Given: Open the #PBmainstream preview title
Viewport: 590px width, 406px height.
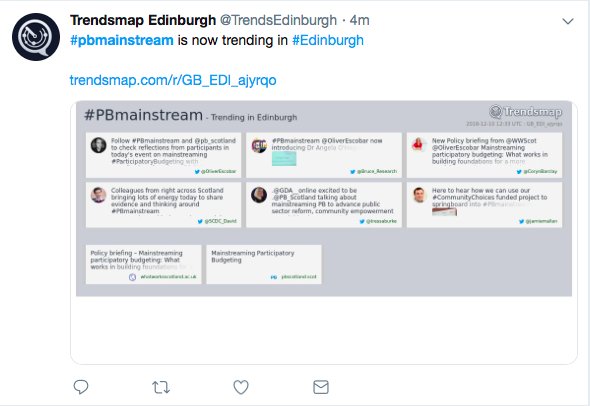Looking at the screenshot, I should pyautogui.click(x=143, y=115).
